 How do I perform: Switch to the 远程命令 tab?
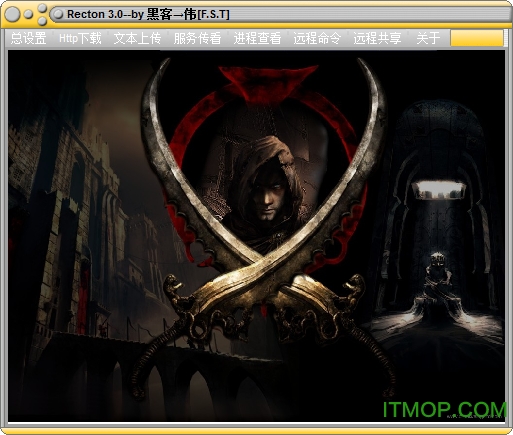pyautogui.click(x=317, y=38)
